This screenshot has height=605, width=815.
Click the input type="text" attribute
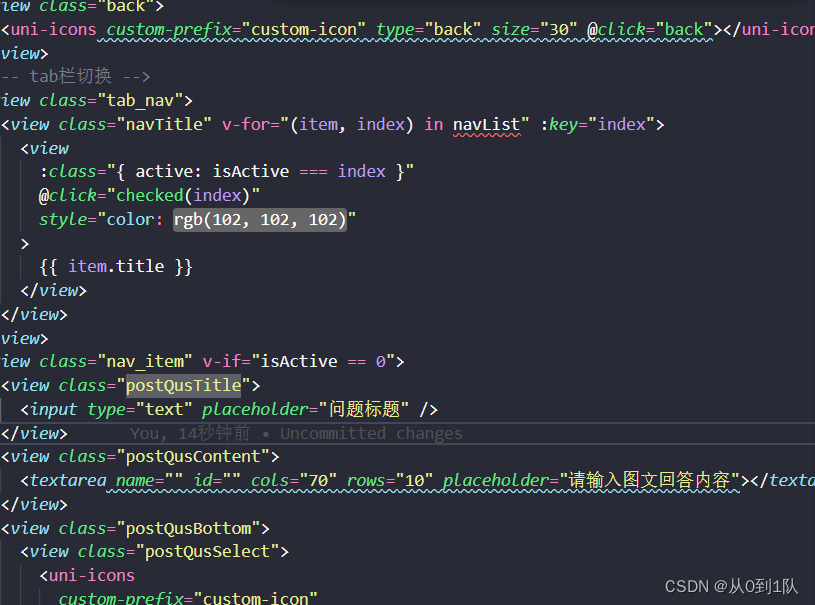140,409
